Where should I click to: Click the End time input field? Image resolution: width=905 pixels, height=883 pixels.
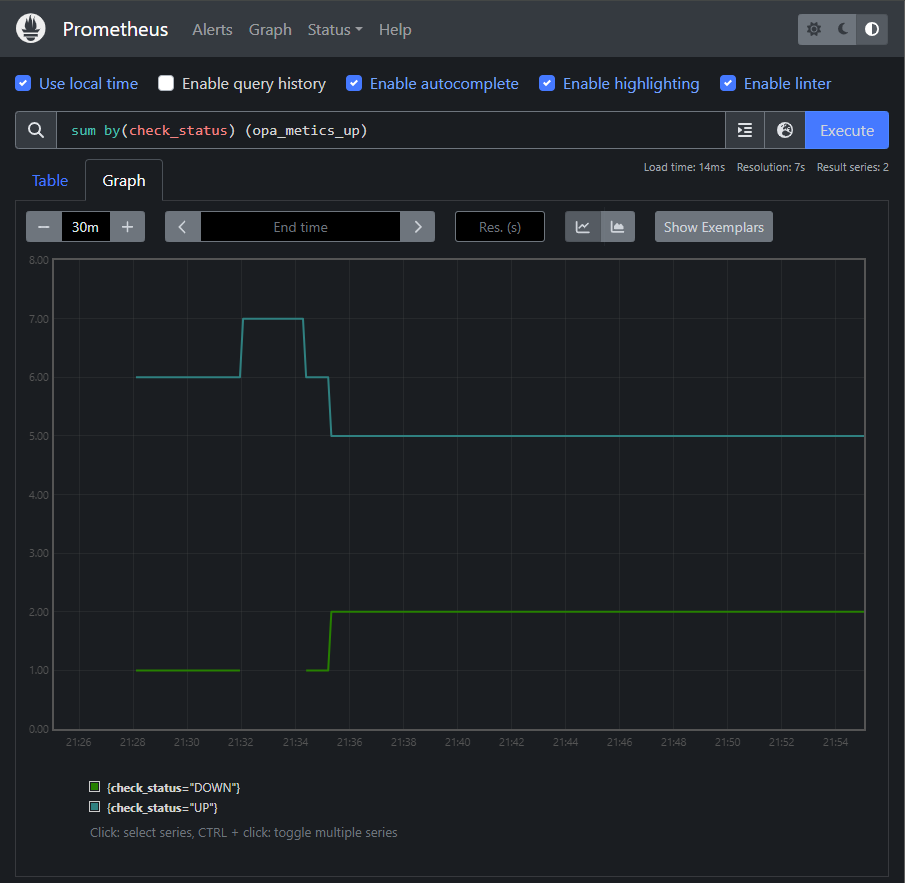tap(300, 226)
